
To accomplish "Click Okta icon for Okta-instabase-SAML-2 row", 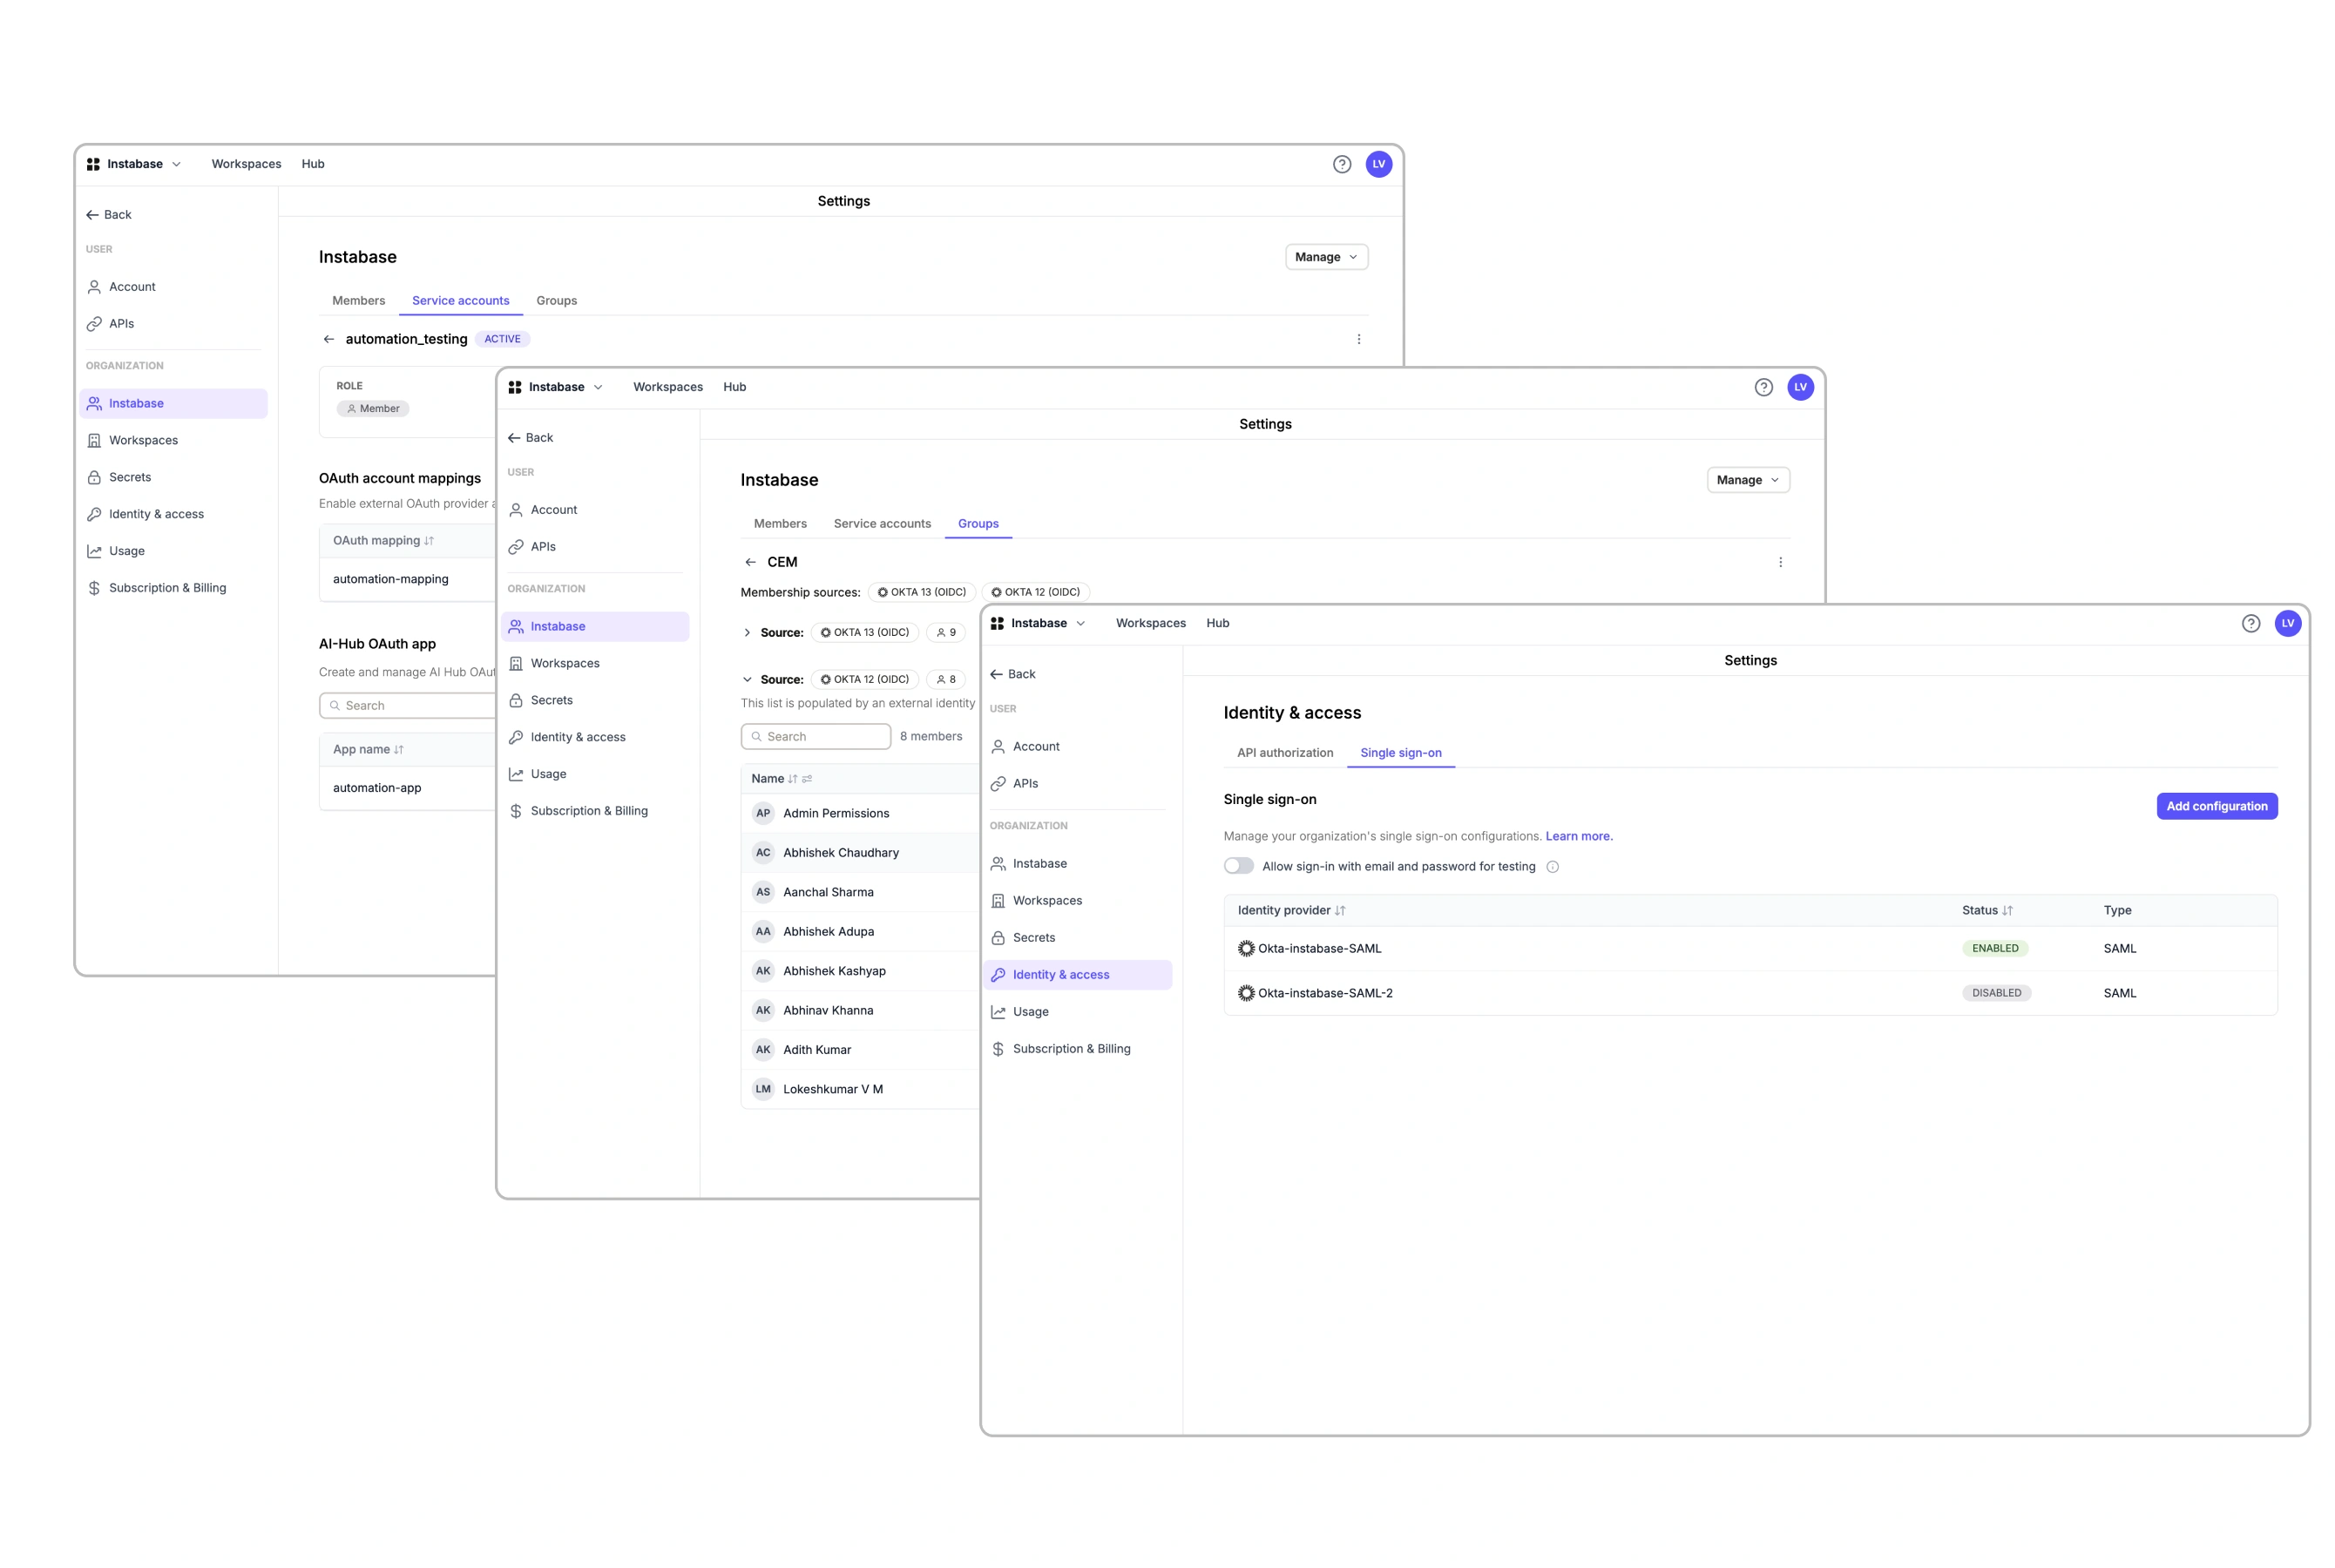I will [1245, 993].
